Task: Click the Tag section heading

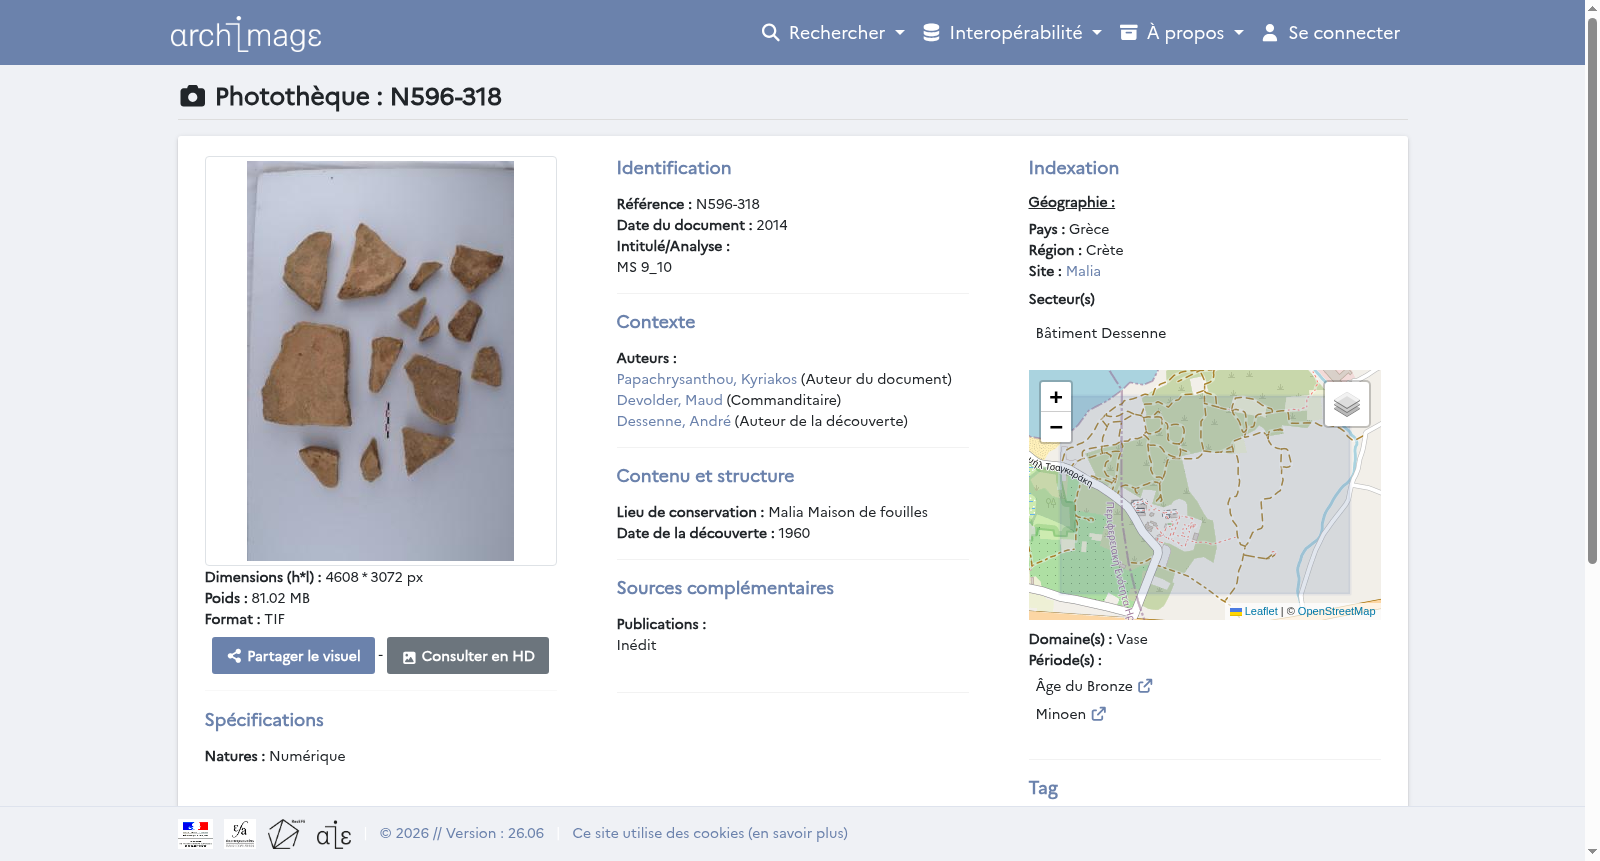Action: (1043, 788)
